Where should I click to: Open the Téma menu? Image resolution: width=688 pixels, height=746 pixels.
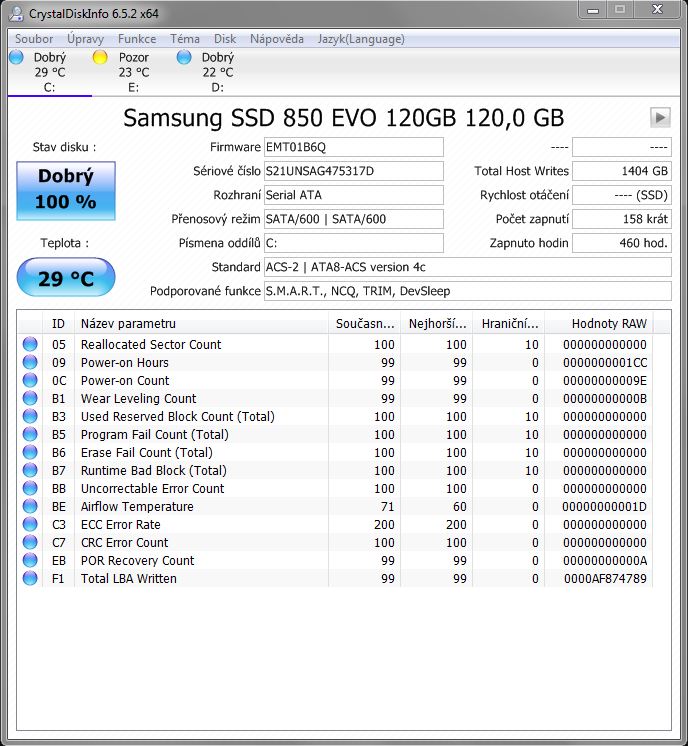click(185, 39)
